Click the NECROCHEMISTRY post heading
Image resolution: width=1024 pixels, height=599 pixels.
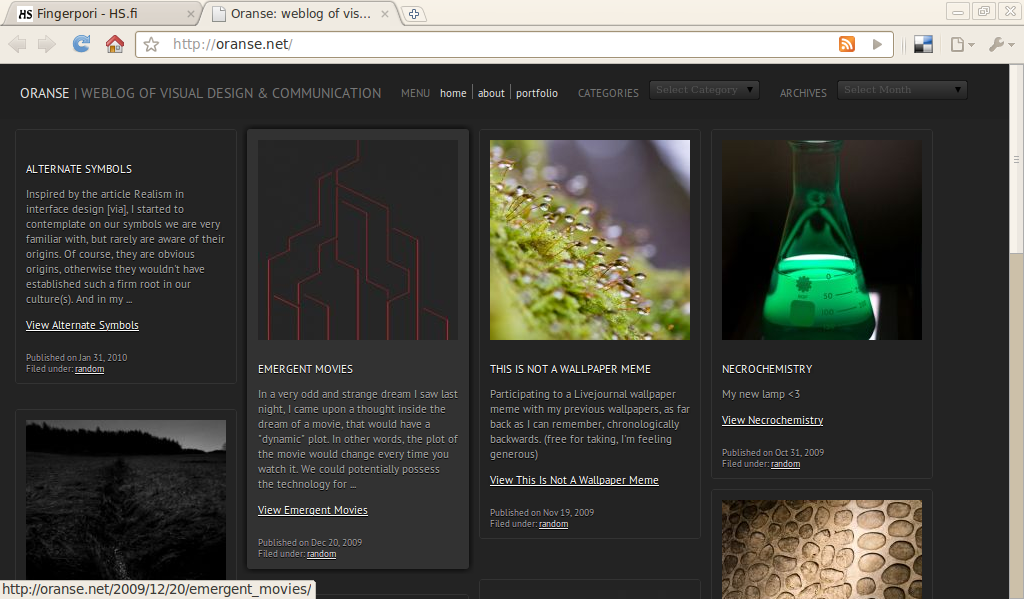coord(767,369)
